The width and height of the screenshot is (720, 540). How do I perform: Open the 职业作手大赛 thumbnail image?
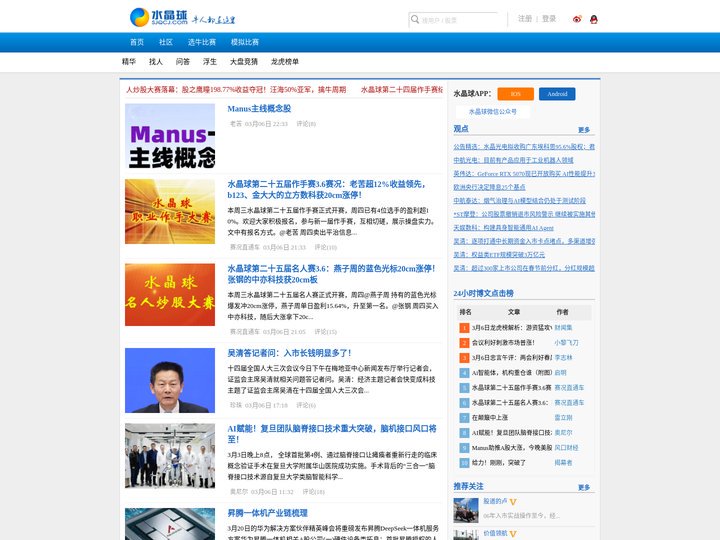click(x=170, y=212)
